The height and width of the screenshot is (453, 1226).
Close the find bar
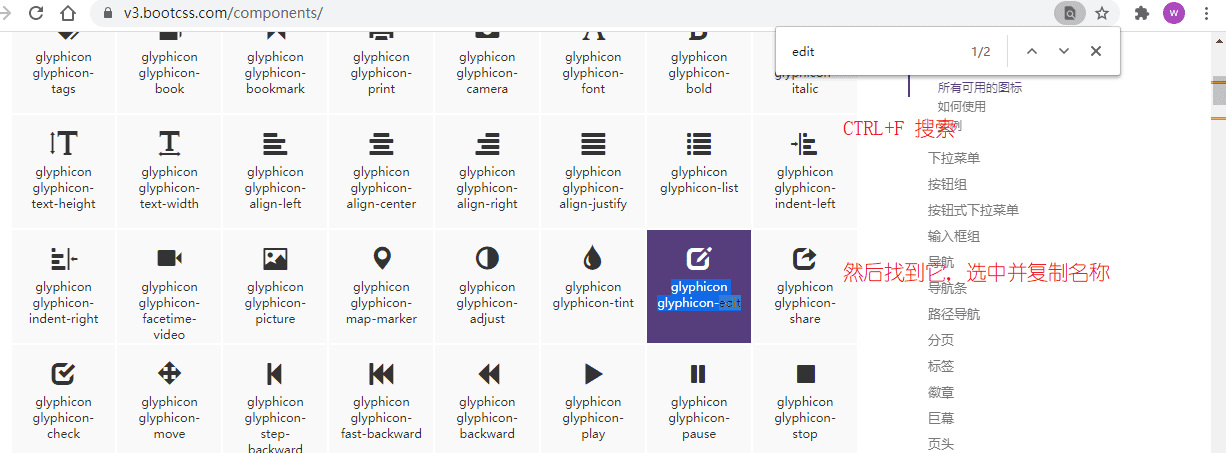click(1096, 51)
